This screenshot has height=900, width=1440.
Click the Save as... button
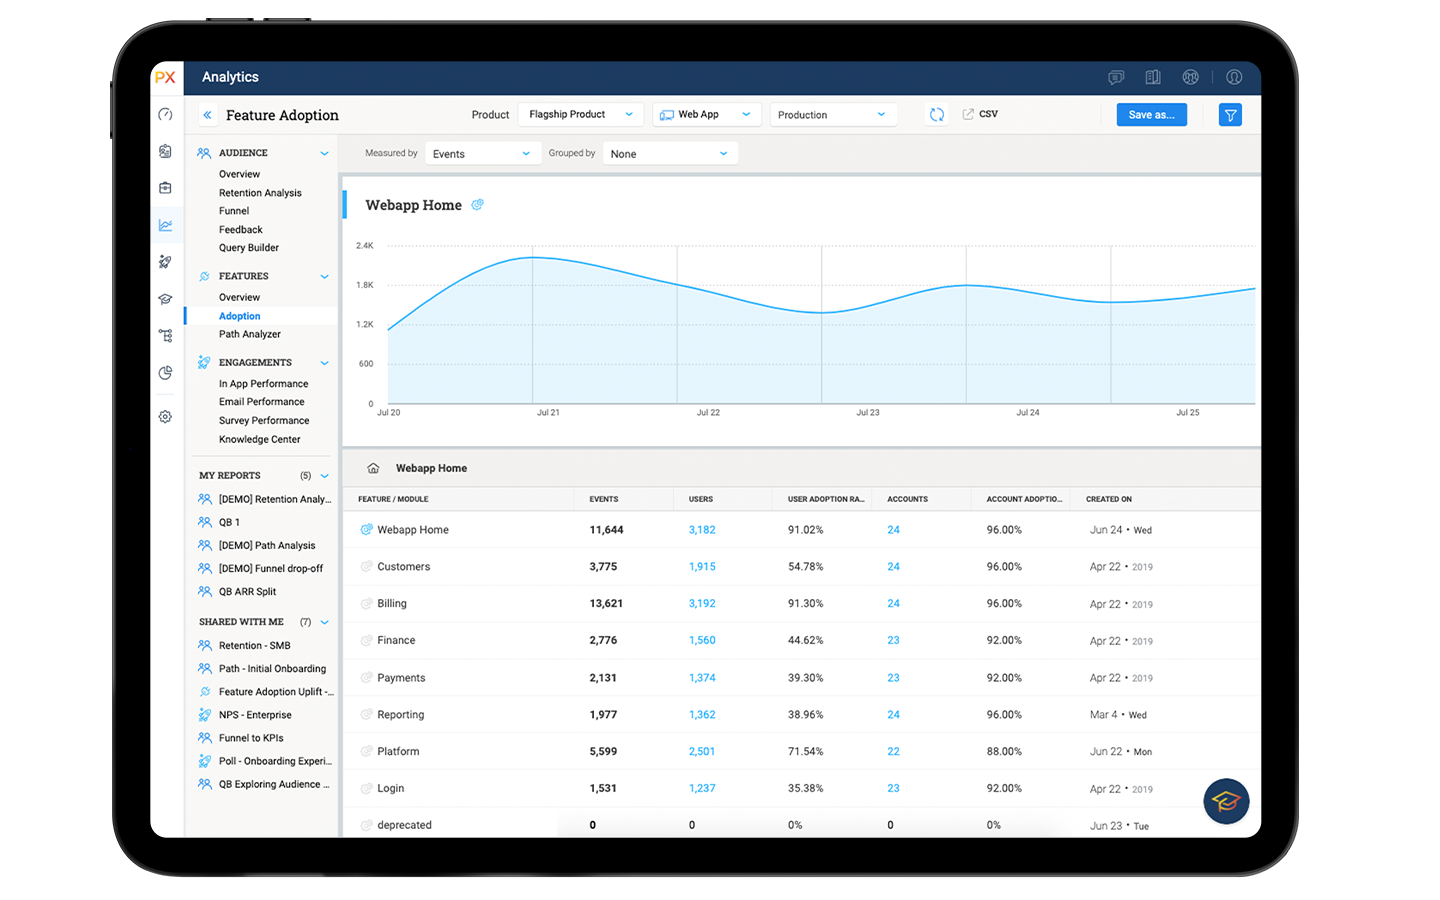coord(1151,115)
